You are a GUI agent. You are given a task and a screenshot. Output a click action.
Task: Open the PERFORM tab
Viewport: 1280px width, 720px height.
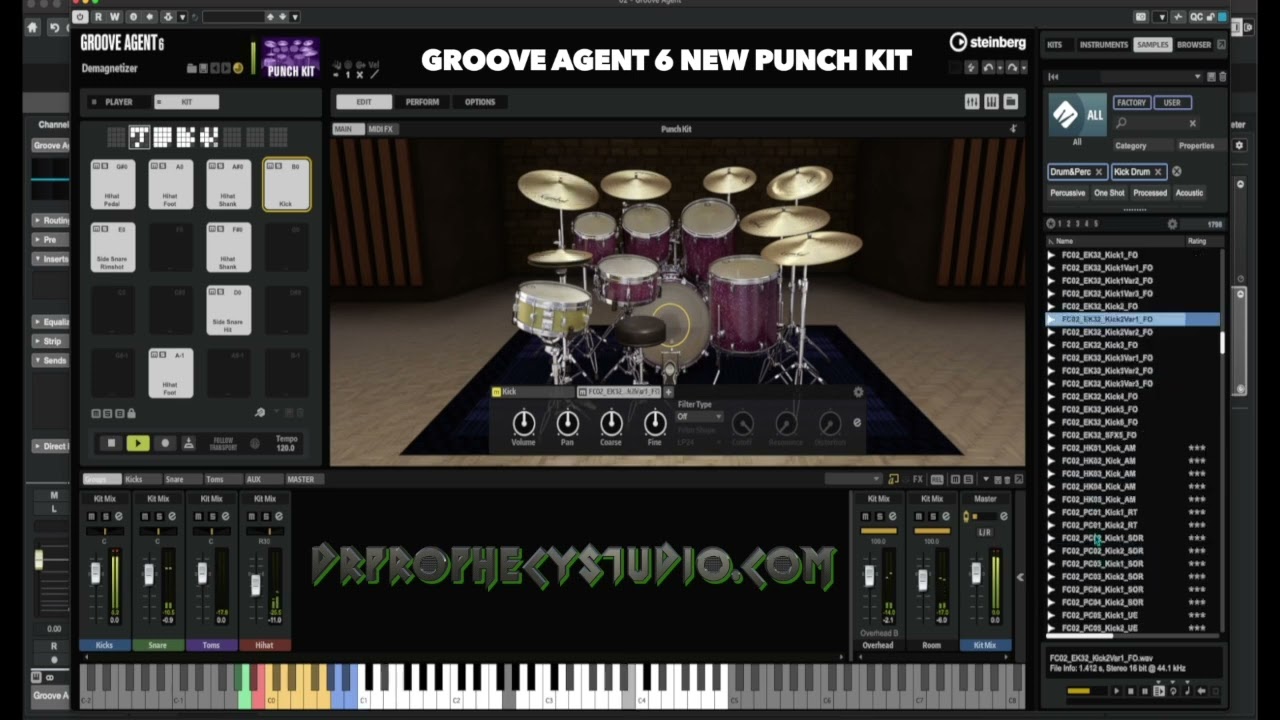point(422,102)
